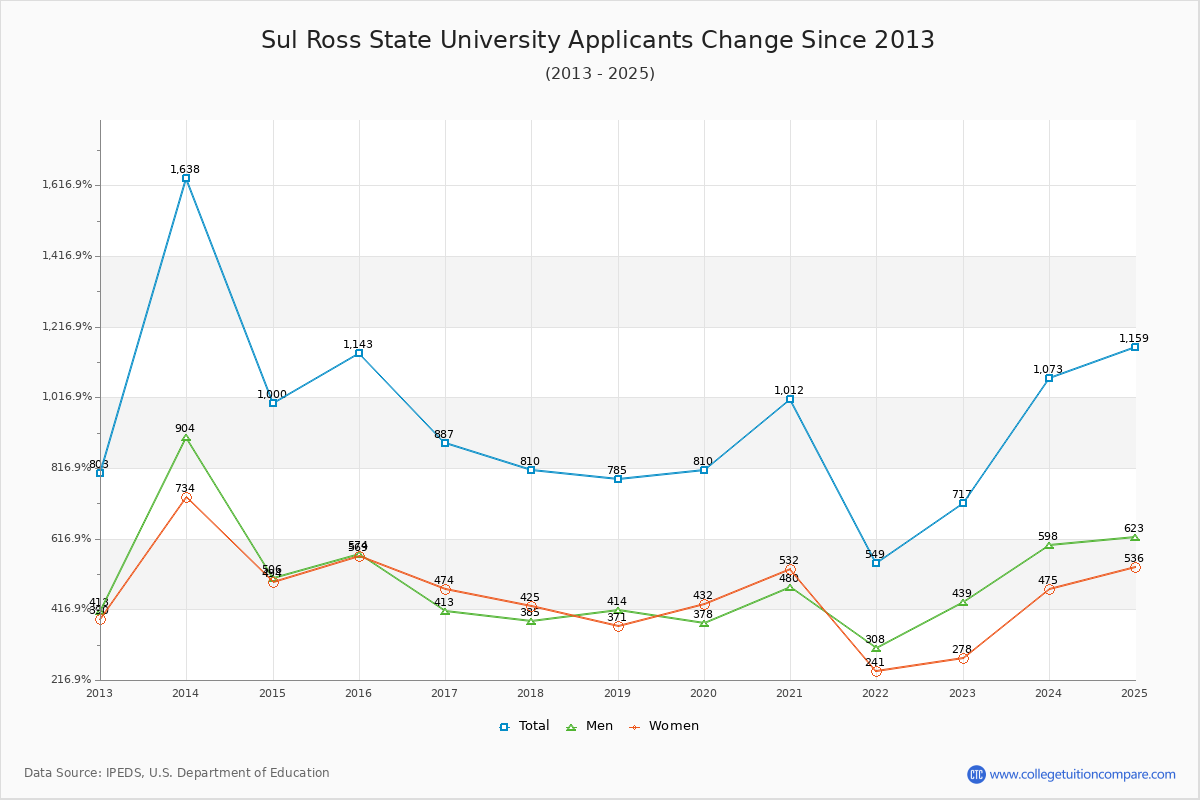Screen dimensions: 1200x800
Task: Click the Women data point 371 for 2019
Action: (618, 626)
